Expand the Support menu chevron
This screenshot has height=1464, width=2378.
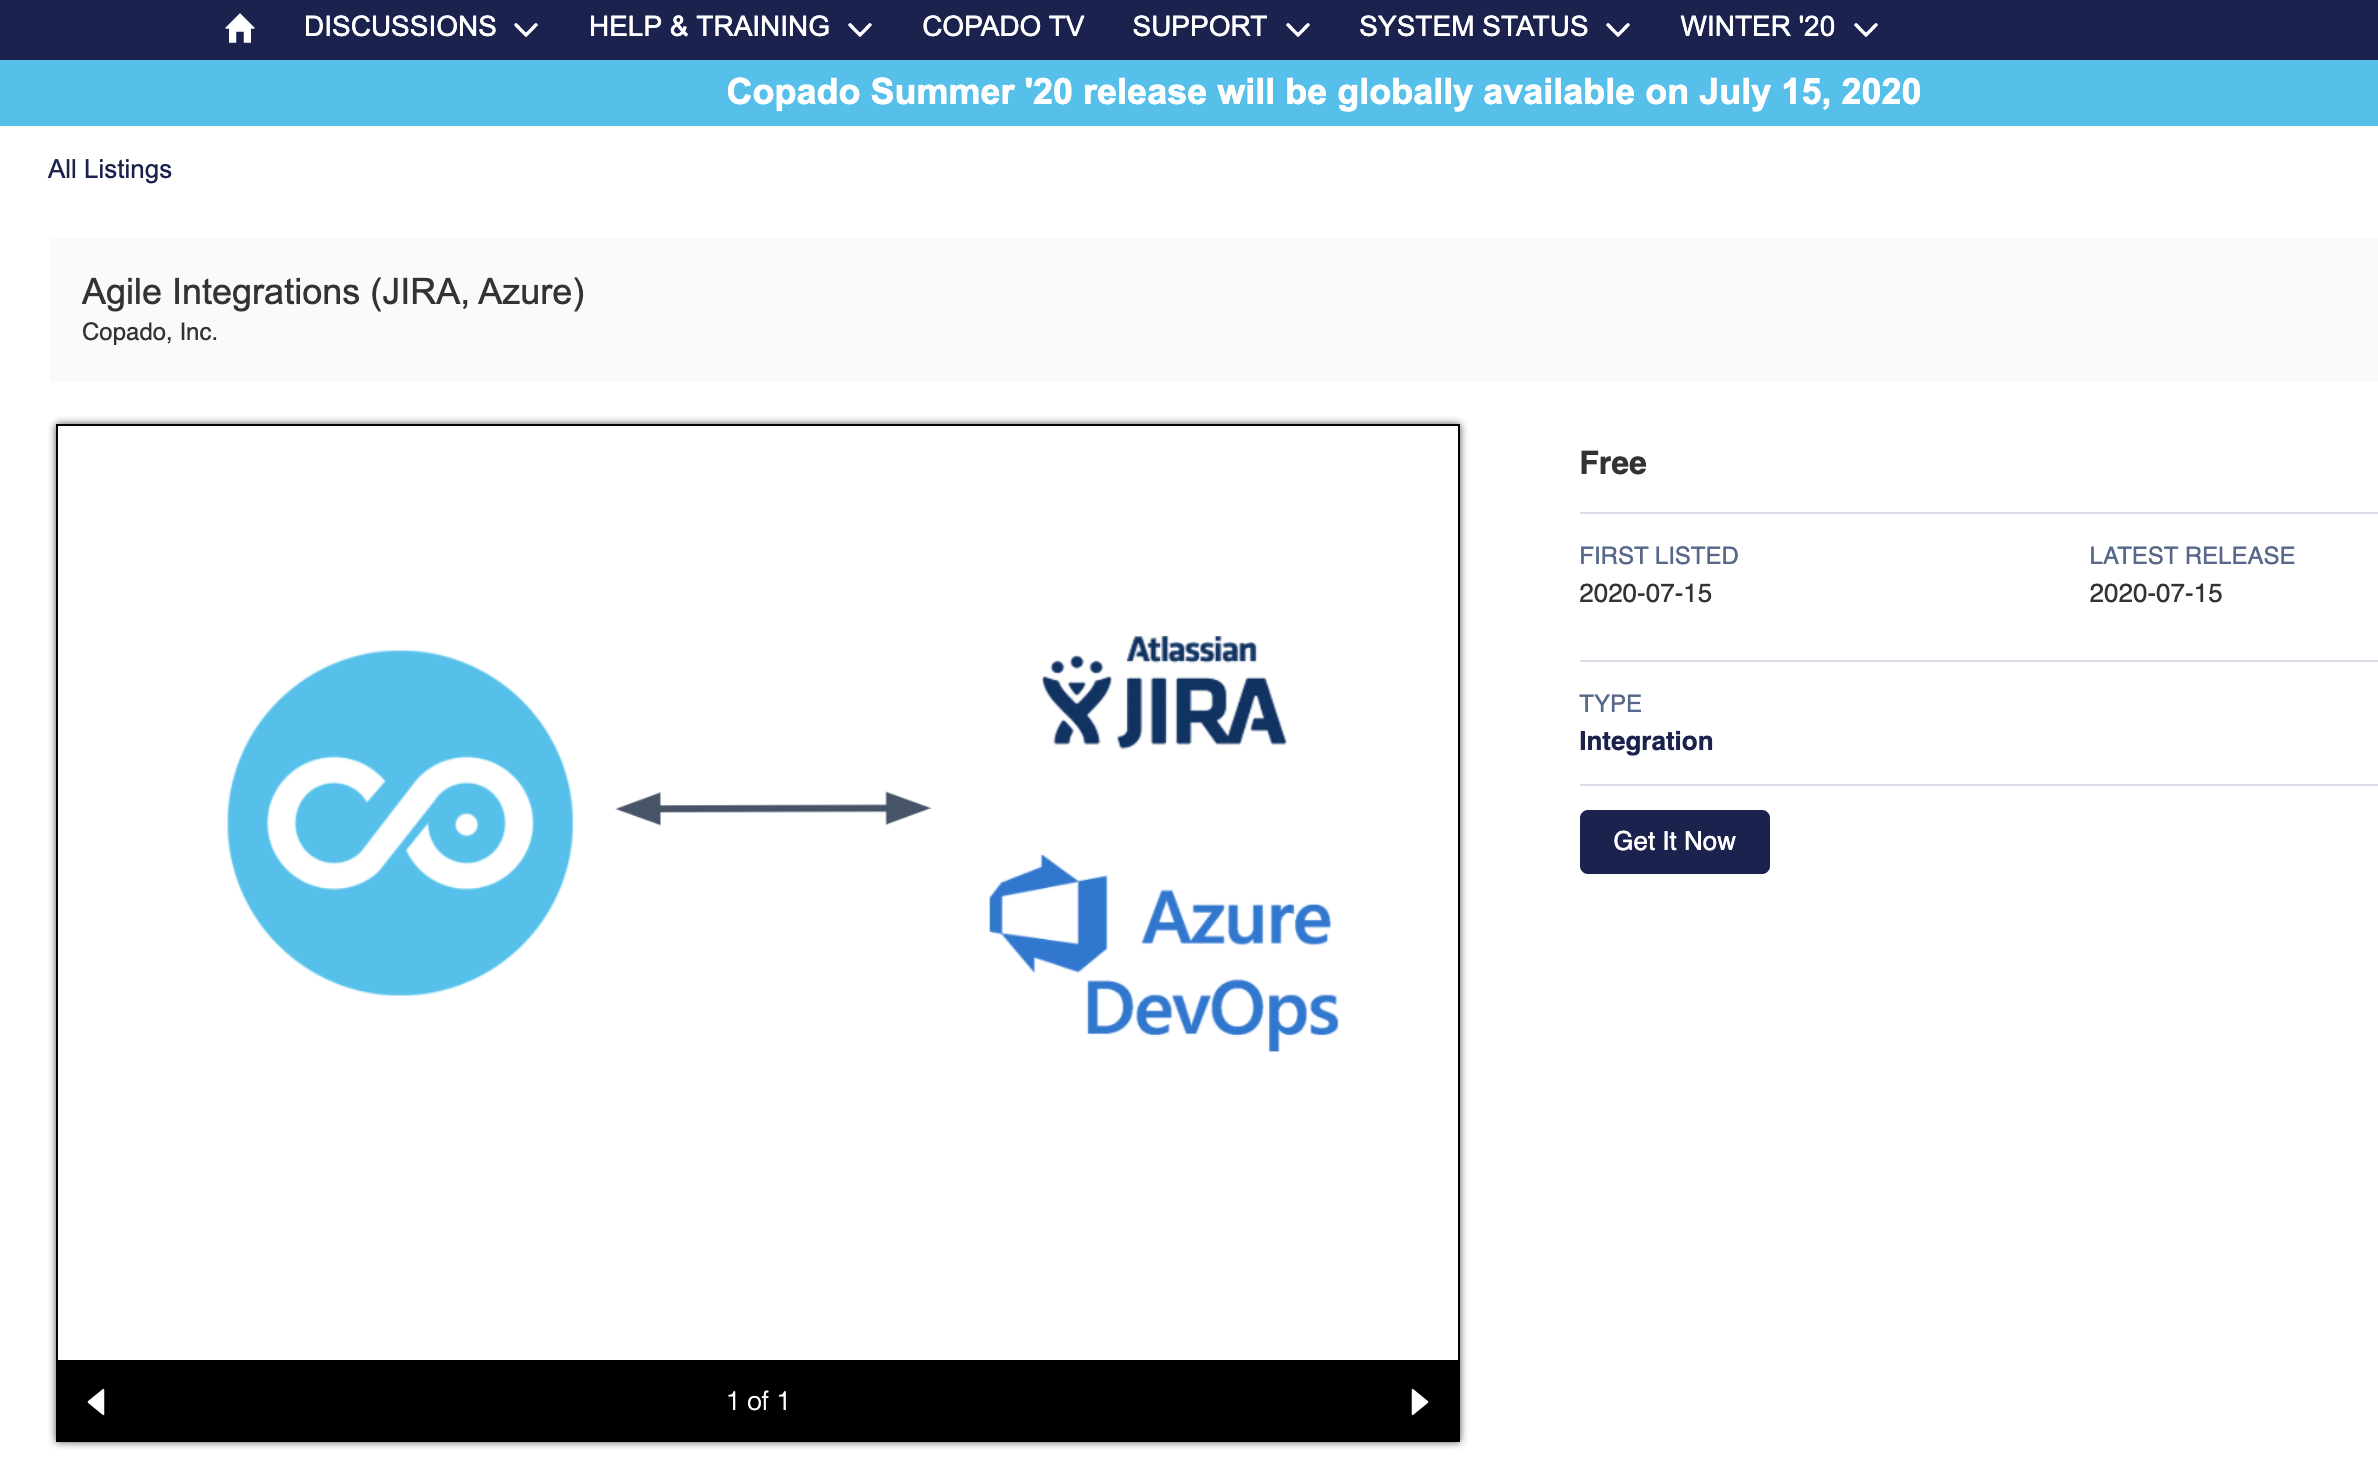[x=1298, y=29]
